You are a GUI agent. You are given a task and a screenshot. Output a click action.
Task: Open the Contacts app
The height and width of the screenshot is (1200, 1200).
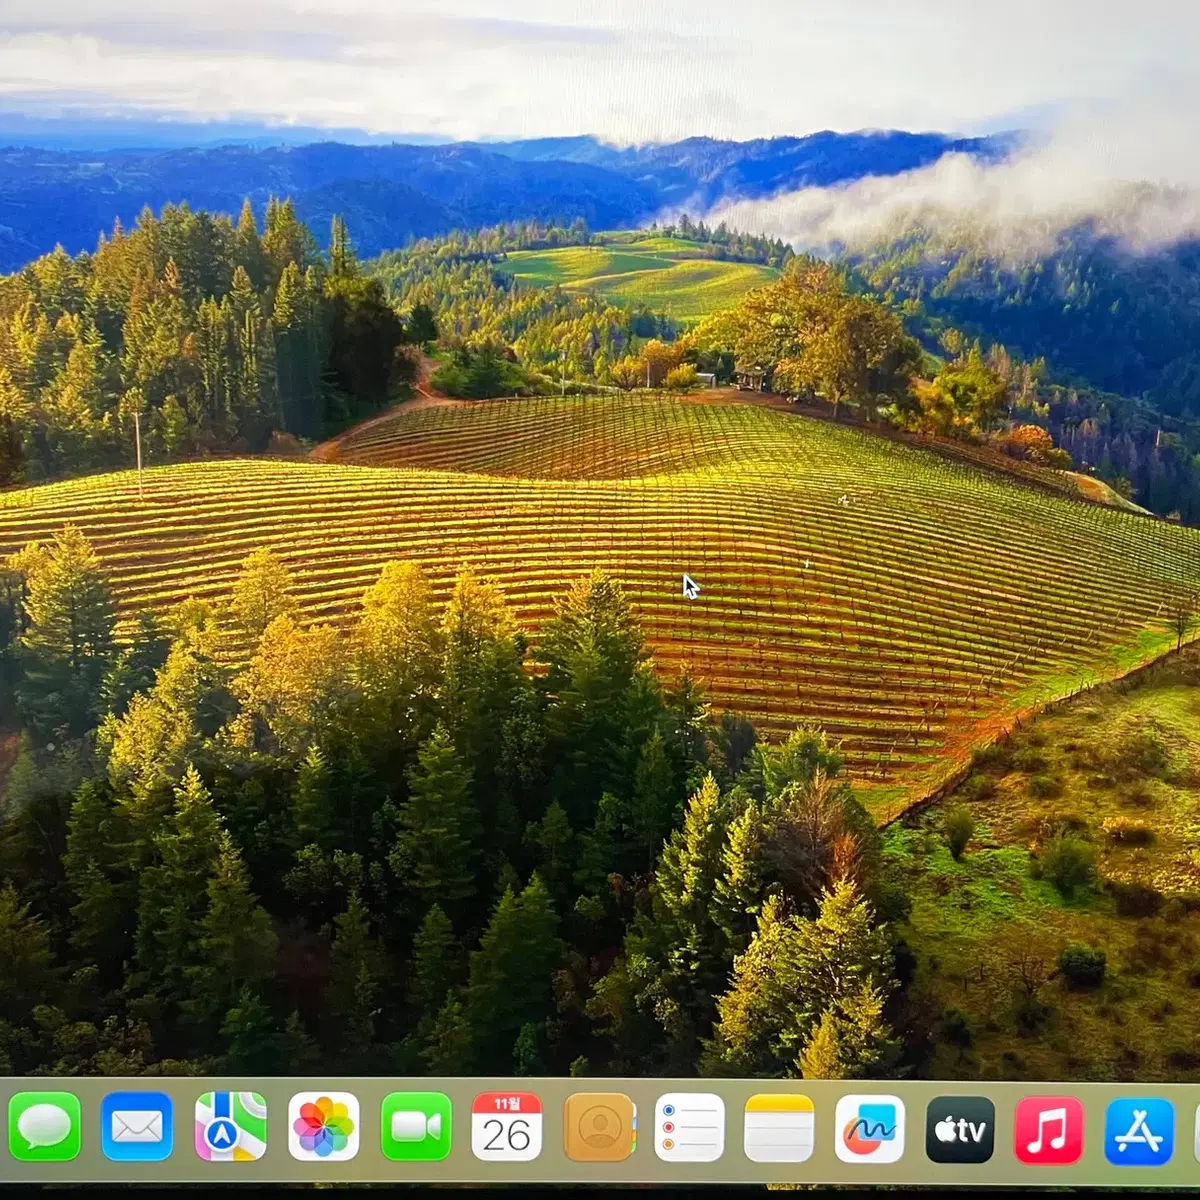tap(599, 1127)
